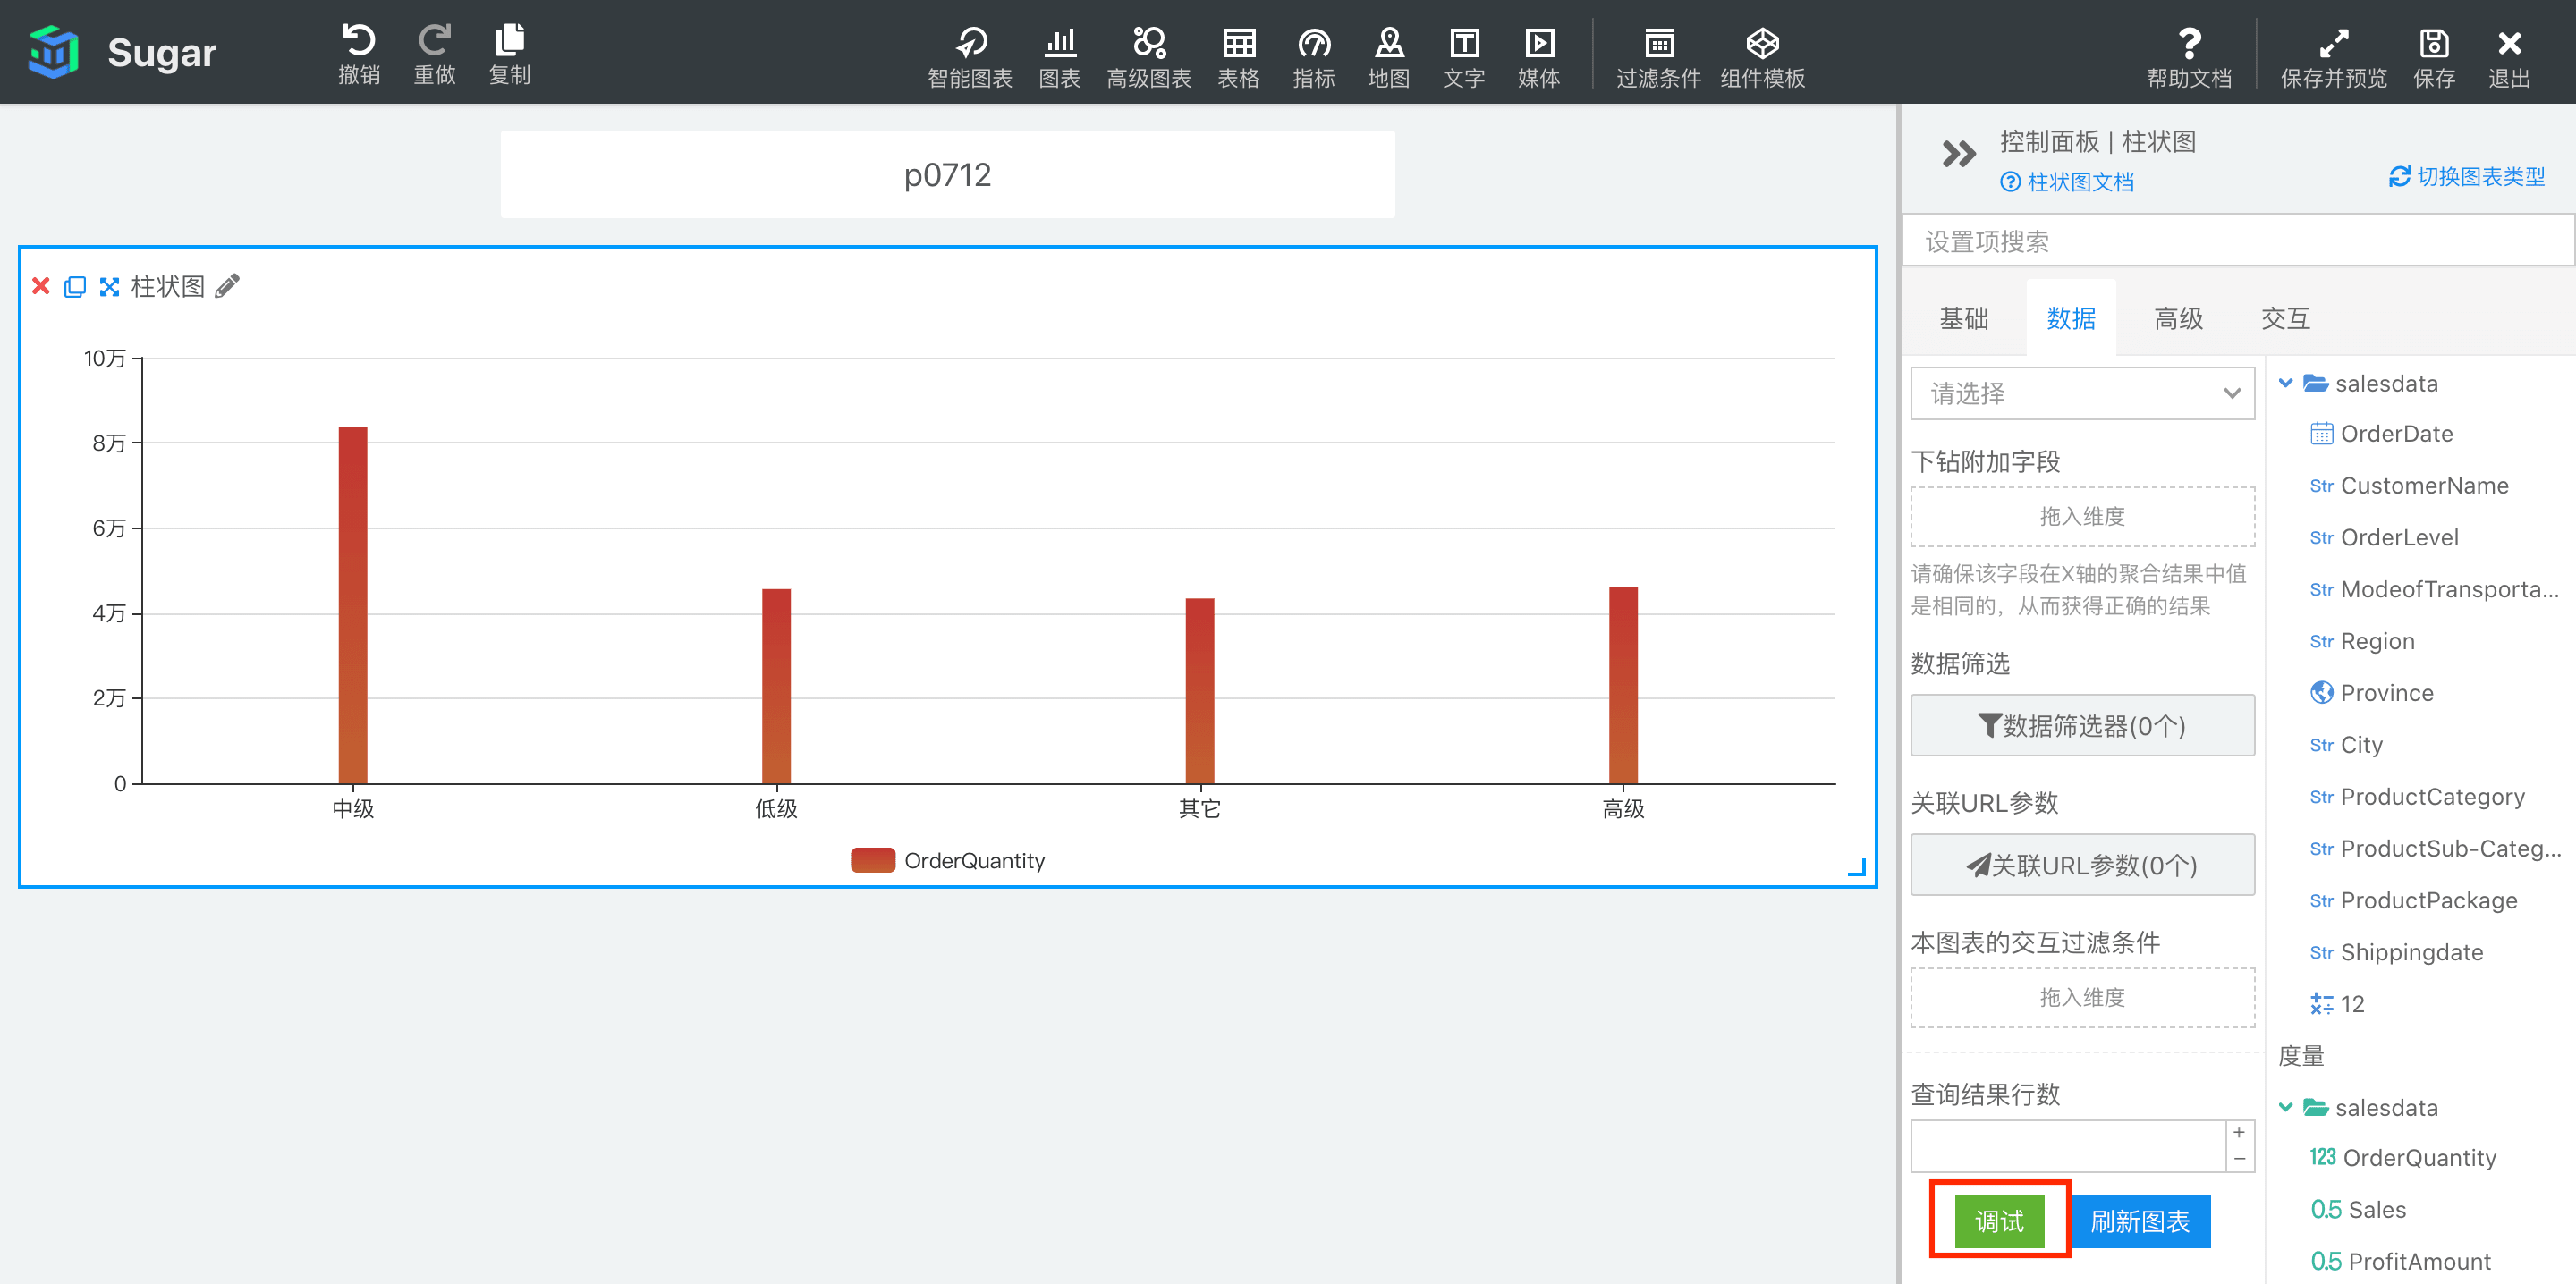This screenshot has height=1284, width=2576.
Task: Click the 撤销 undo icon
Action: click(359, 42)
